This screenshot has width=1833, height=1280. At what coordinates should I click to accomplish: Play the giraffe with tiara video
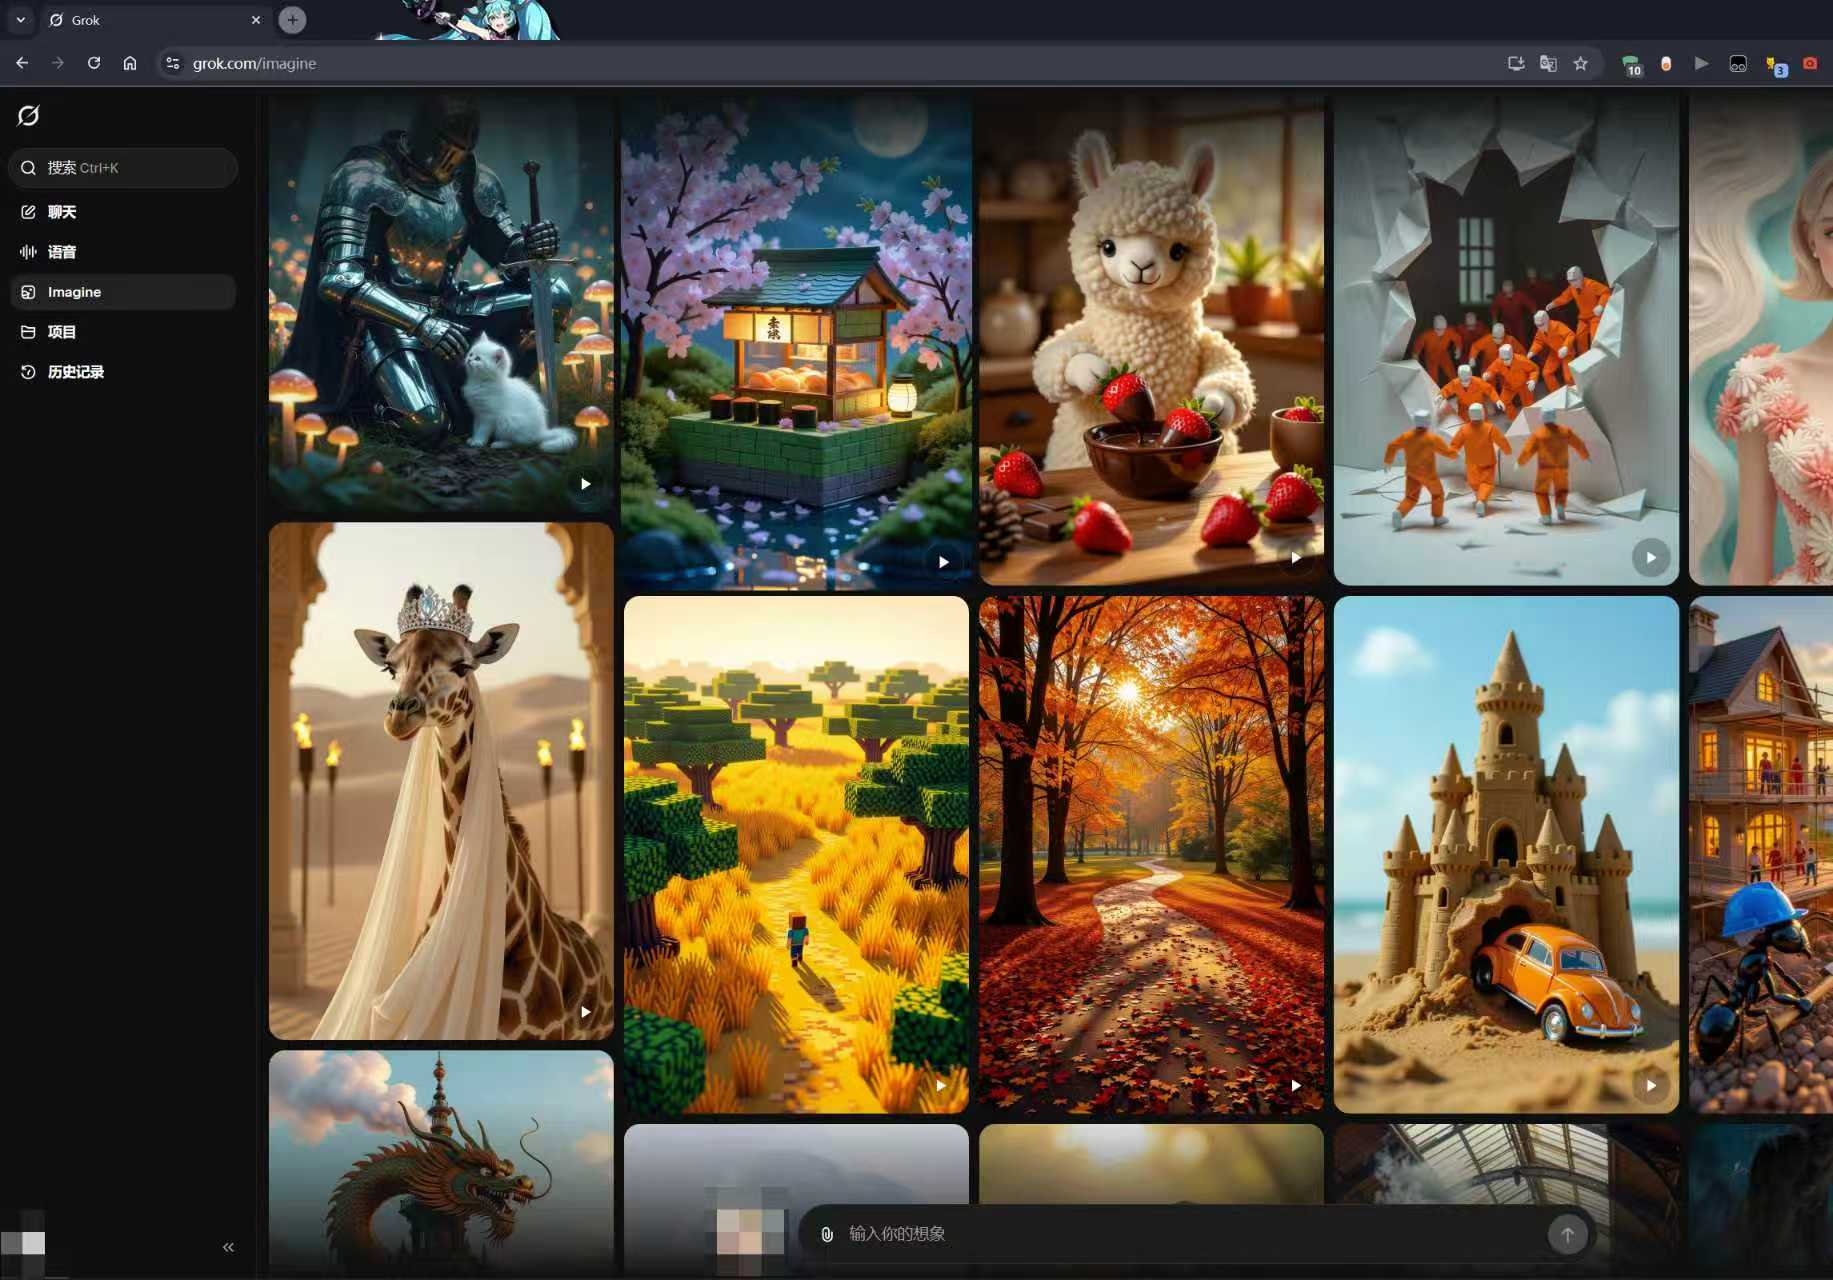585,1012
